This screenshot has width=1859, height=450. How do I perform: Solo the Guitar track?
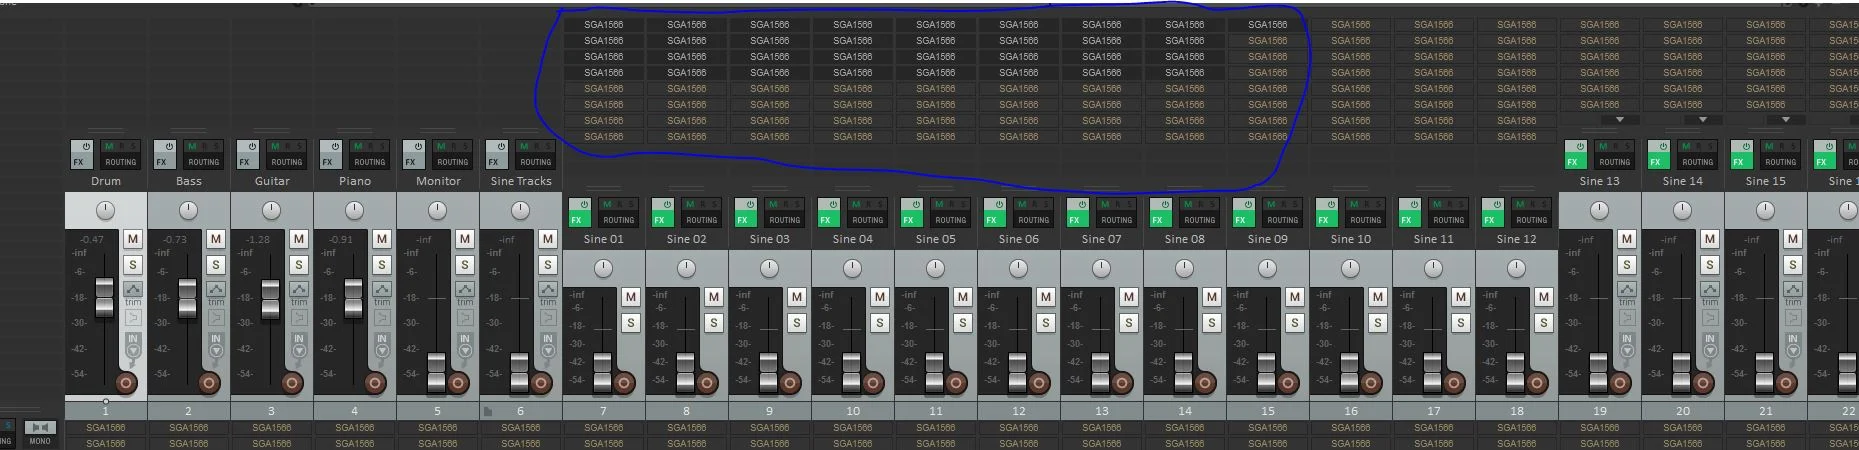pos(298,265)
